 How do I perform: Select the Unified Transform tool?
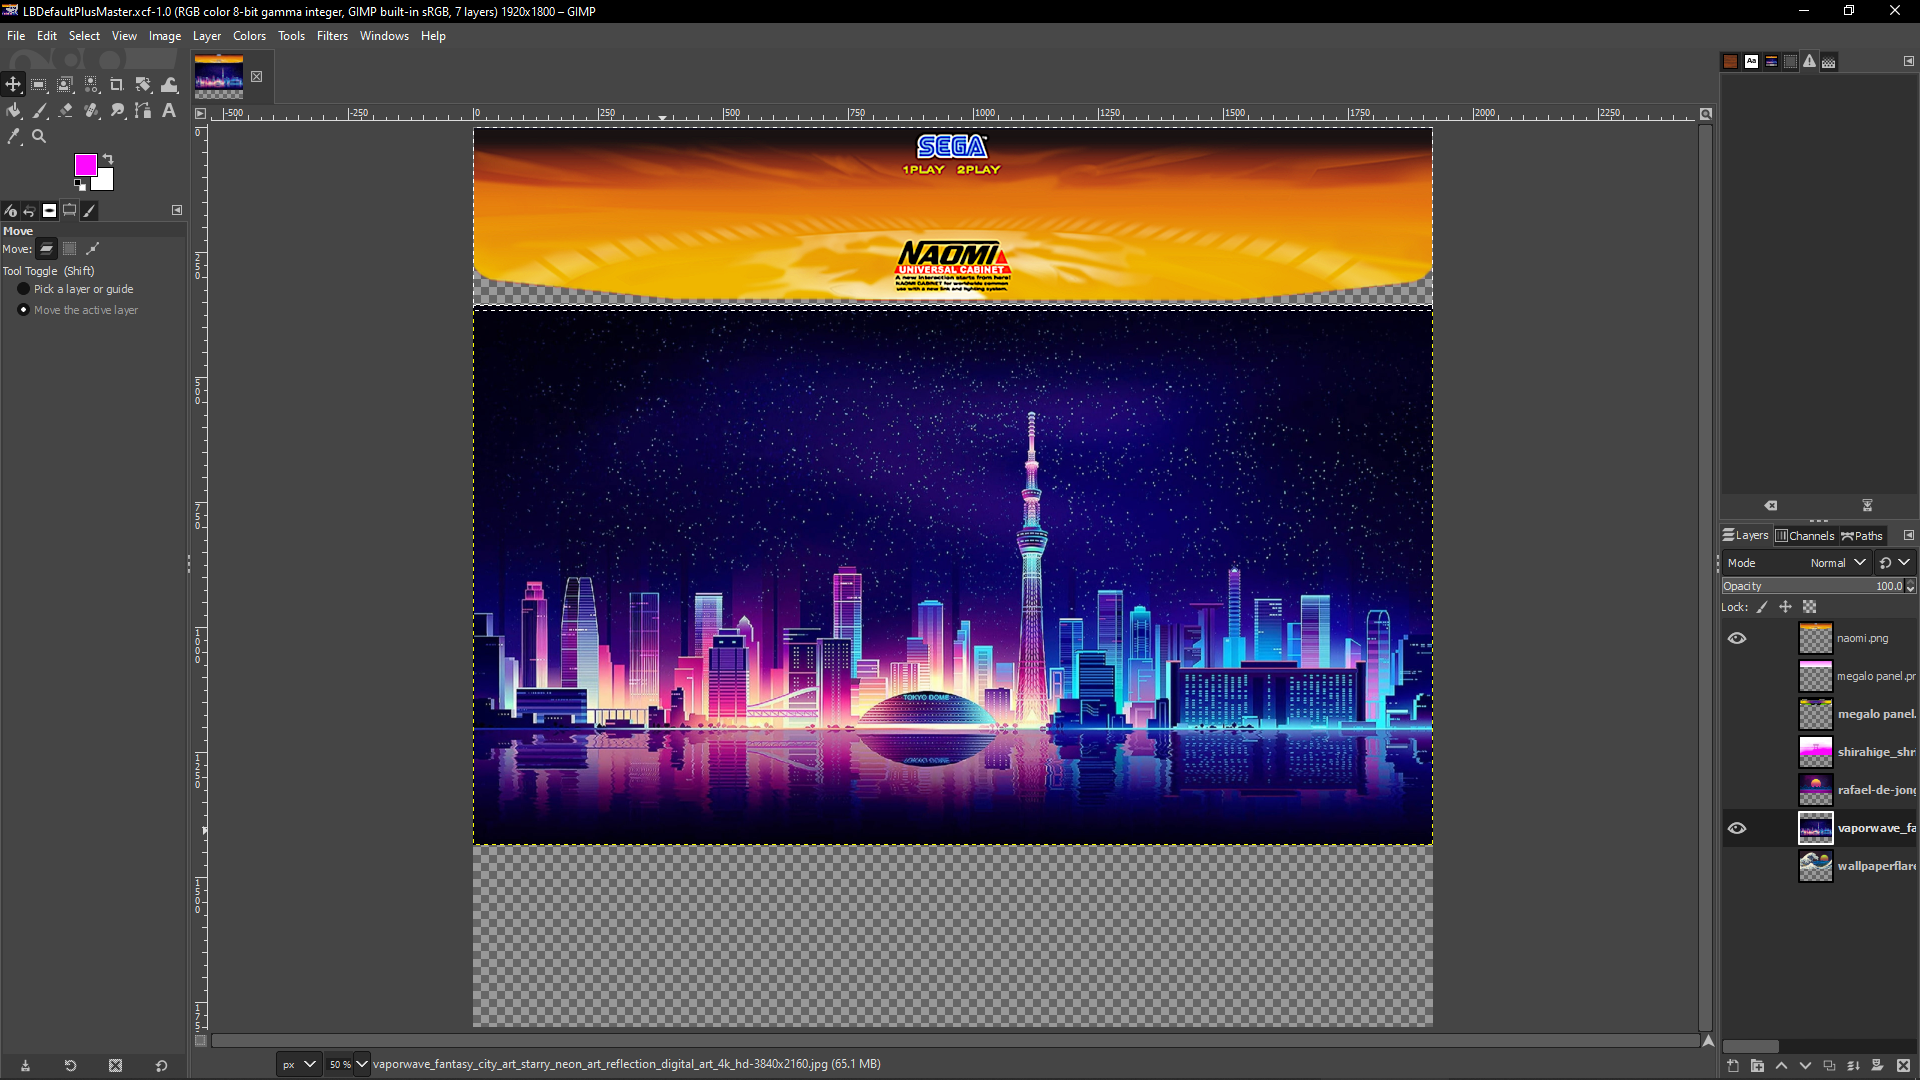pyautogui.click(x=143, y=85)
